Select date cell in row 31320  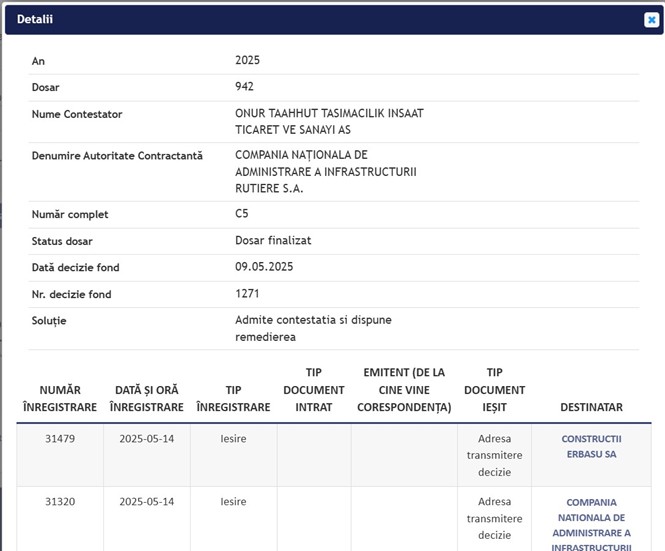(146, 501)
